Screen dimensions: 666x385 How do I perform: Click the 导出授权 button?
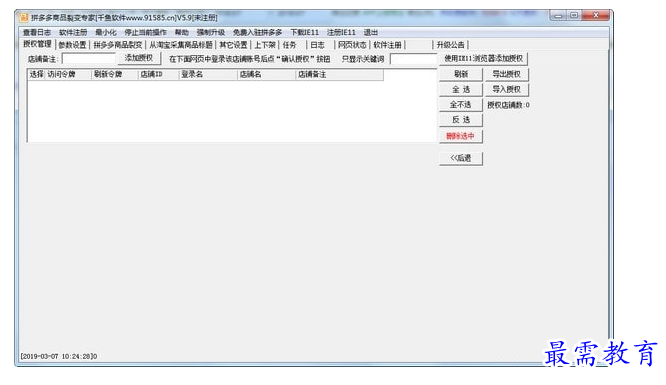(506, 74)
